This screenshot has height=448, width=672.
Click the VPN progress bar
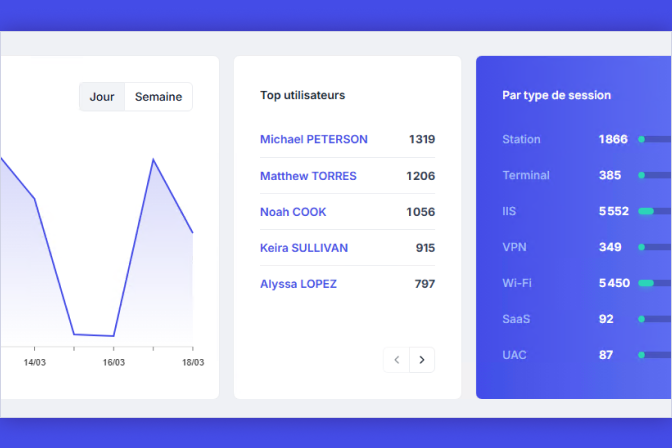point(654,247)
